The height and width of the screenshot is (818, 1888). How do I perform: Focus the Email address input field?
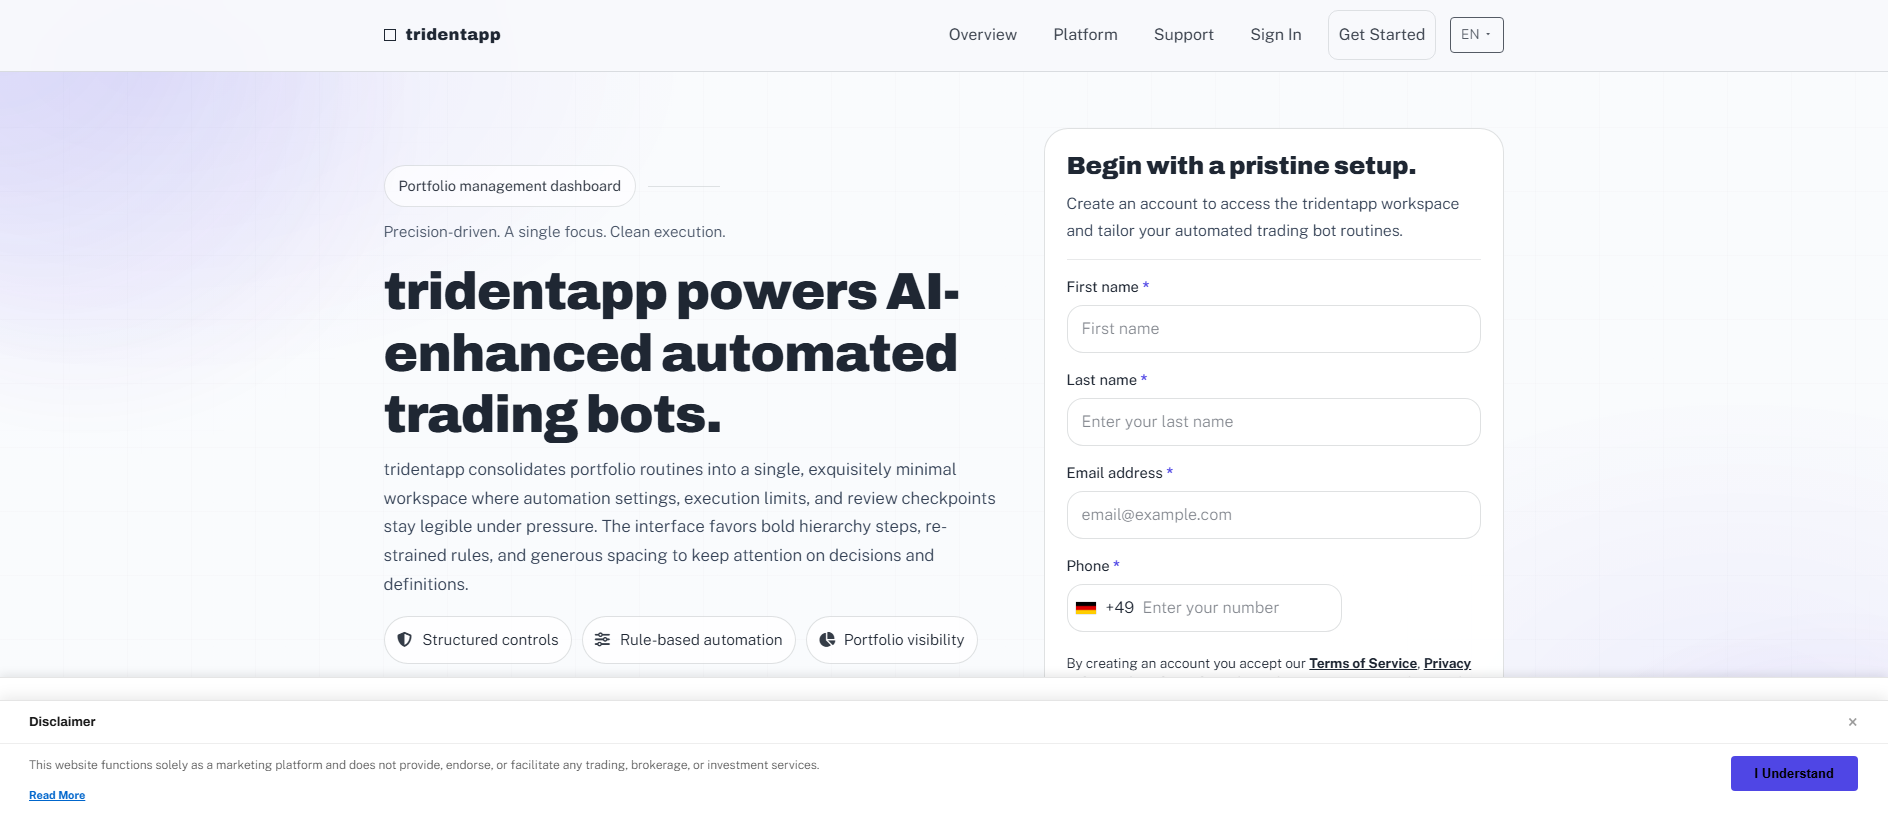(1273, 515)
